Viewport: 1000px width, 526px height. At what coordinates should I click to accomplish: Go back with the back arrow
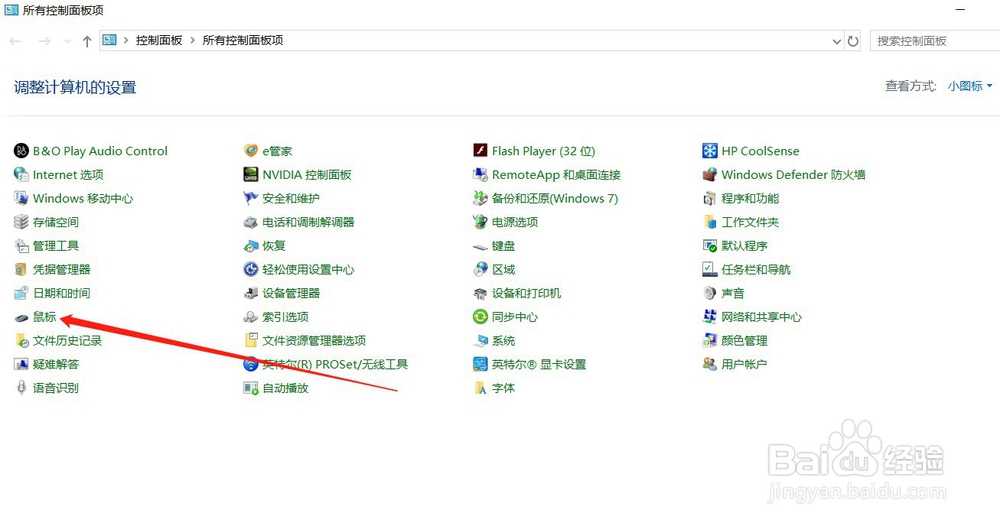pos(15,41)
